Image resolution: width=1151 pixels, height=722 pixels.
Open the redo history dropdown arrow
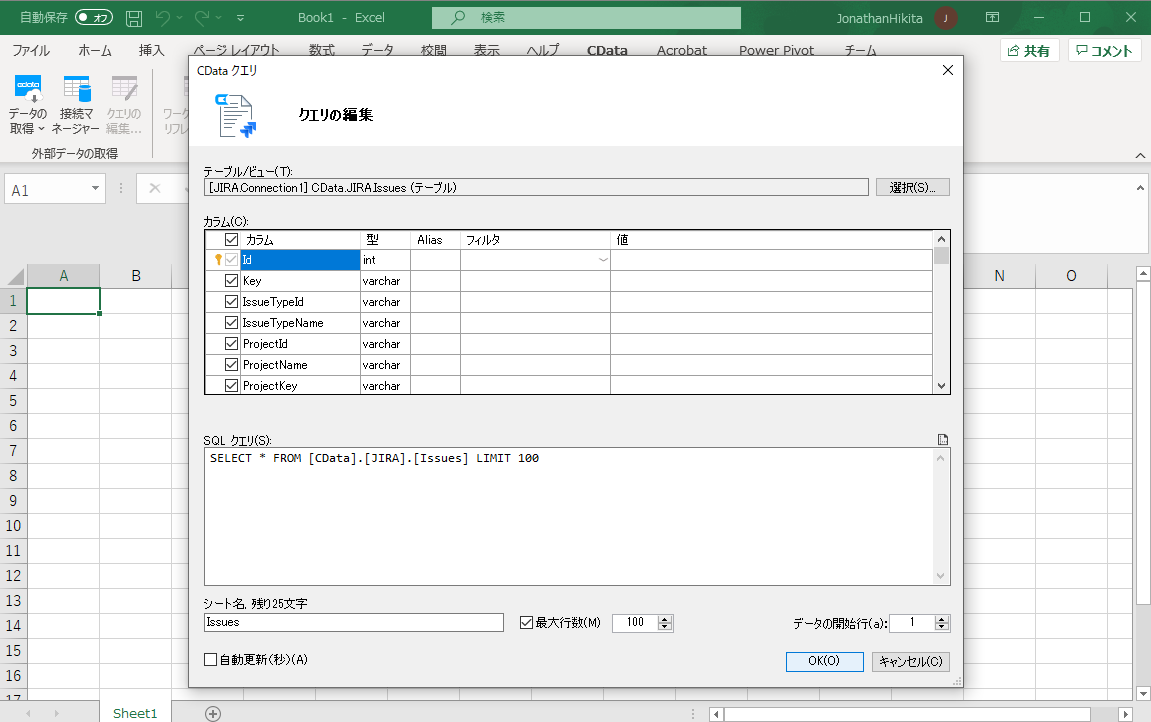click(219, 18)
